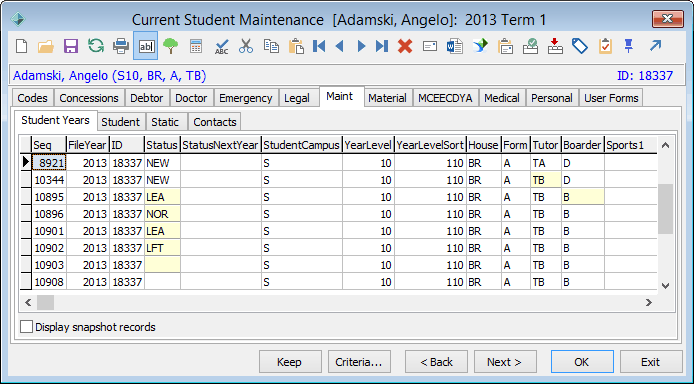
Task: Open the Criteria... dialog button
Action: pos(359,362)
